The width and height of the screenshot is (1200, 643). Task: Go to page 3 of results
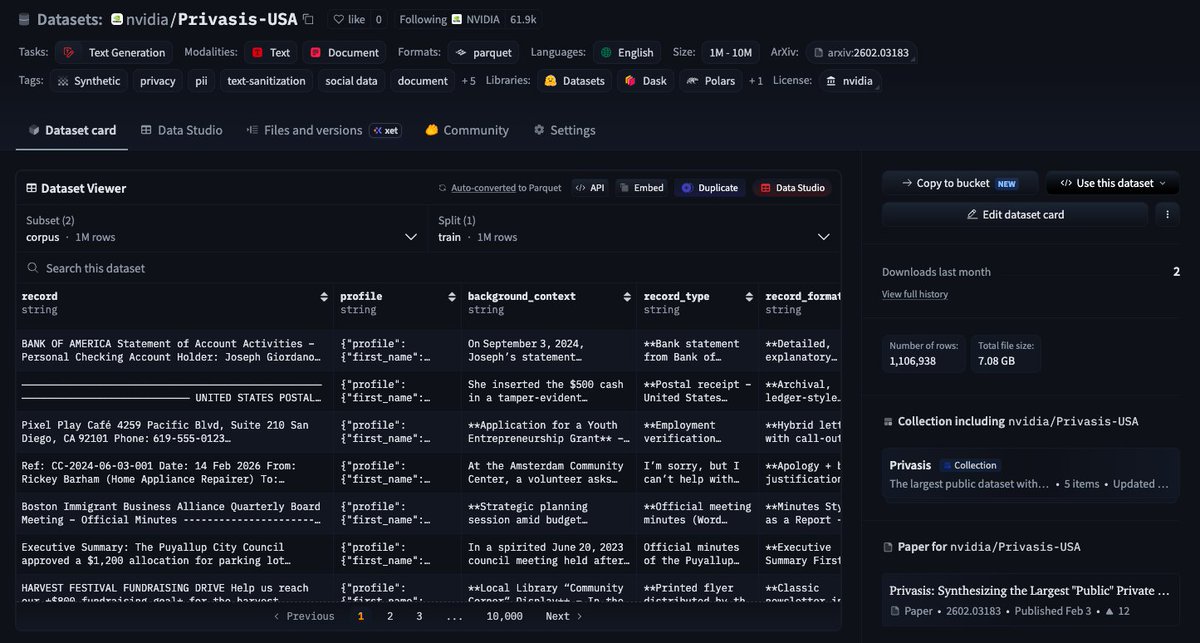pyautogui.click(x=419, y=616)
